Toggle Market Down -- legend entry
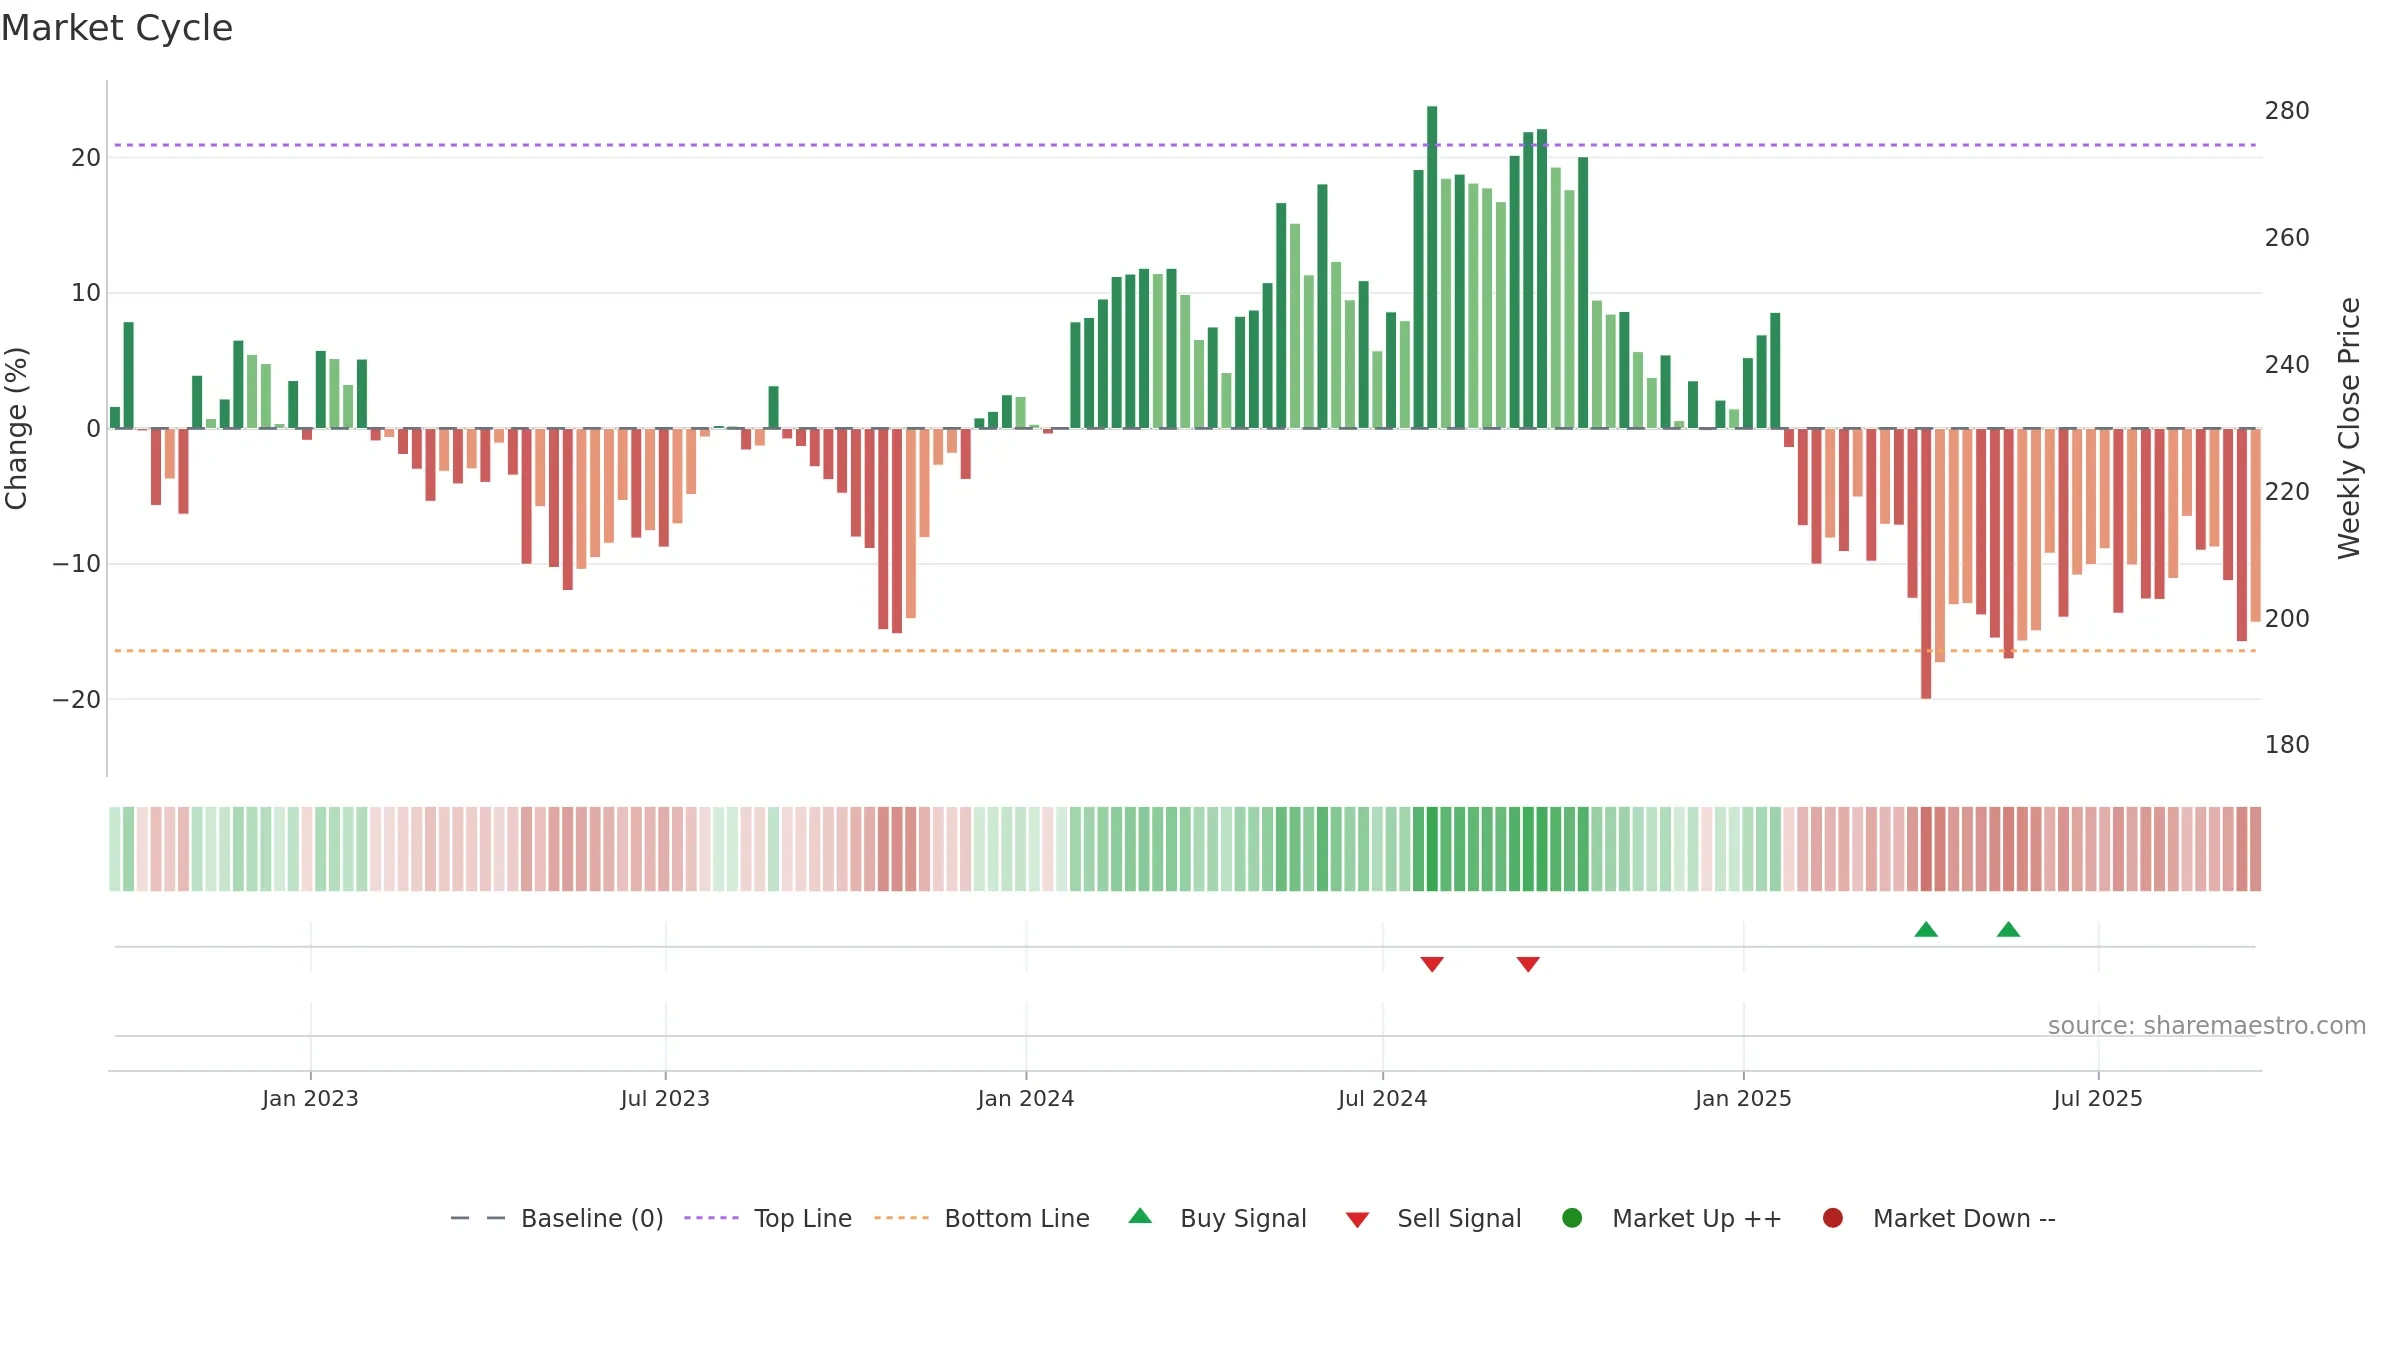The width and height of the screenshot is (2400, 1350). click(x=1938, y=1218)
